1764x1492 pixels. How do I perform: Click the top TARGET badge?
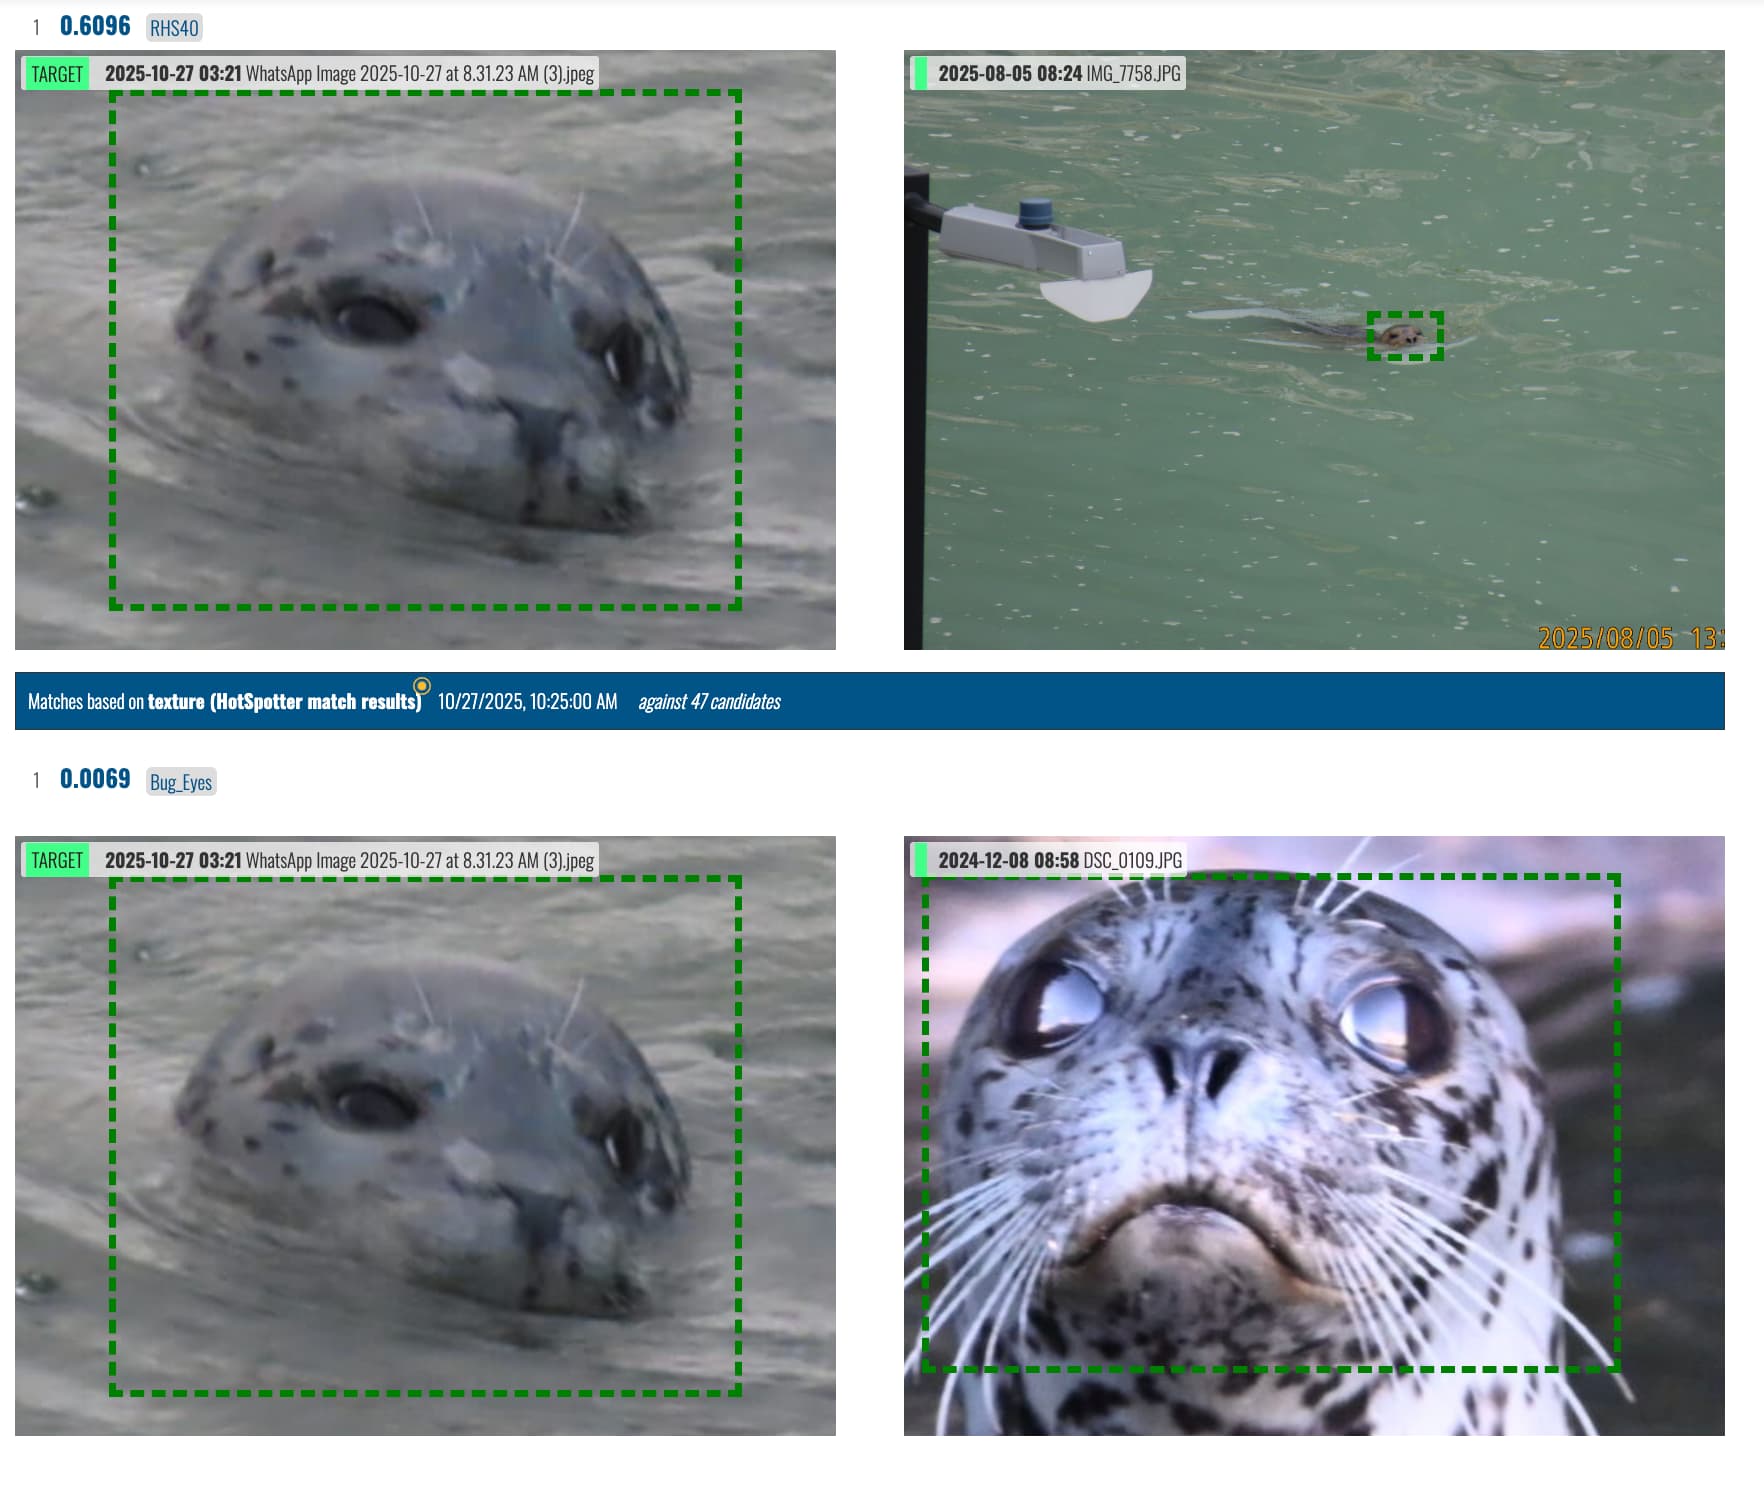pyautogui.click(x=56, y=74)
